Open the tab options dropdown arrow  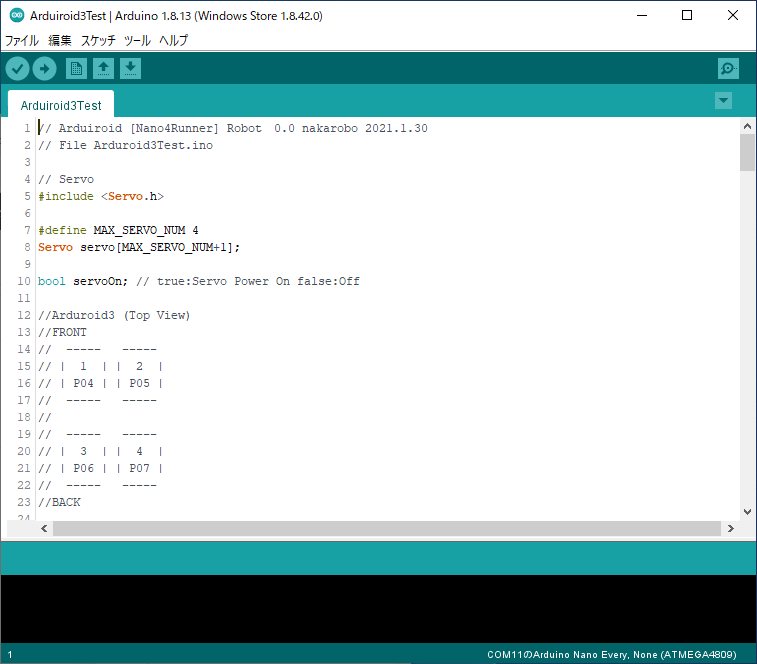click(723, 100)
